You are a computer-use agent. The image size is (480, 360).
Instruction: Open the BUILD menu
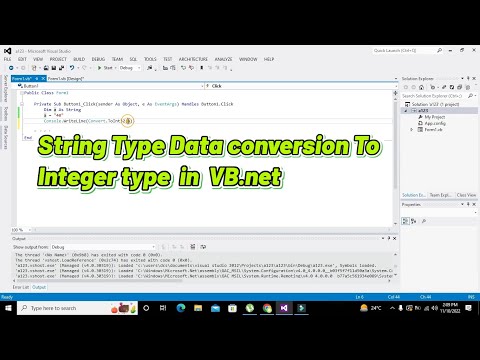[79, 59]
